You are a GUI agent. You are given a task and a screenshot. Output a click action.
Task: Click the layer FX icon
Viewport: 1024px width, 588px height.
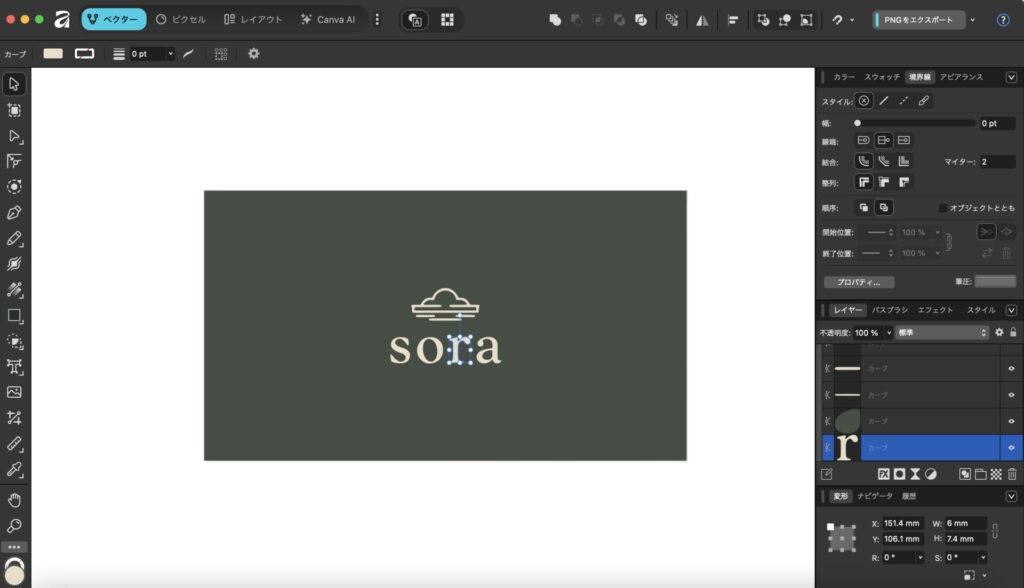(884, 474)
